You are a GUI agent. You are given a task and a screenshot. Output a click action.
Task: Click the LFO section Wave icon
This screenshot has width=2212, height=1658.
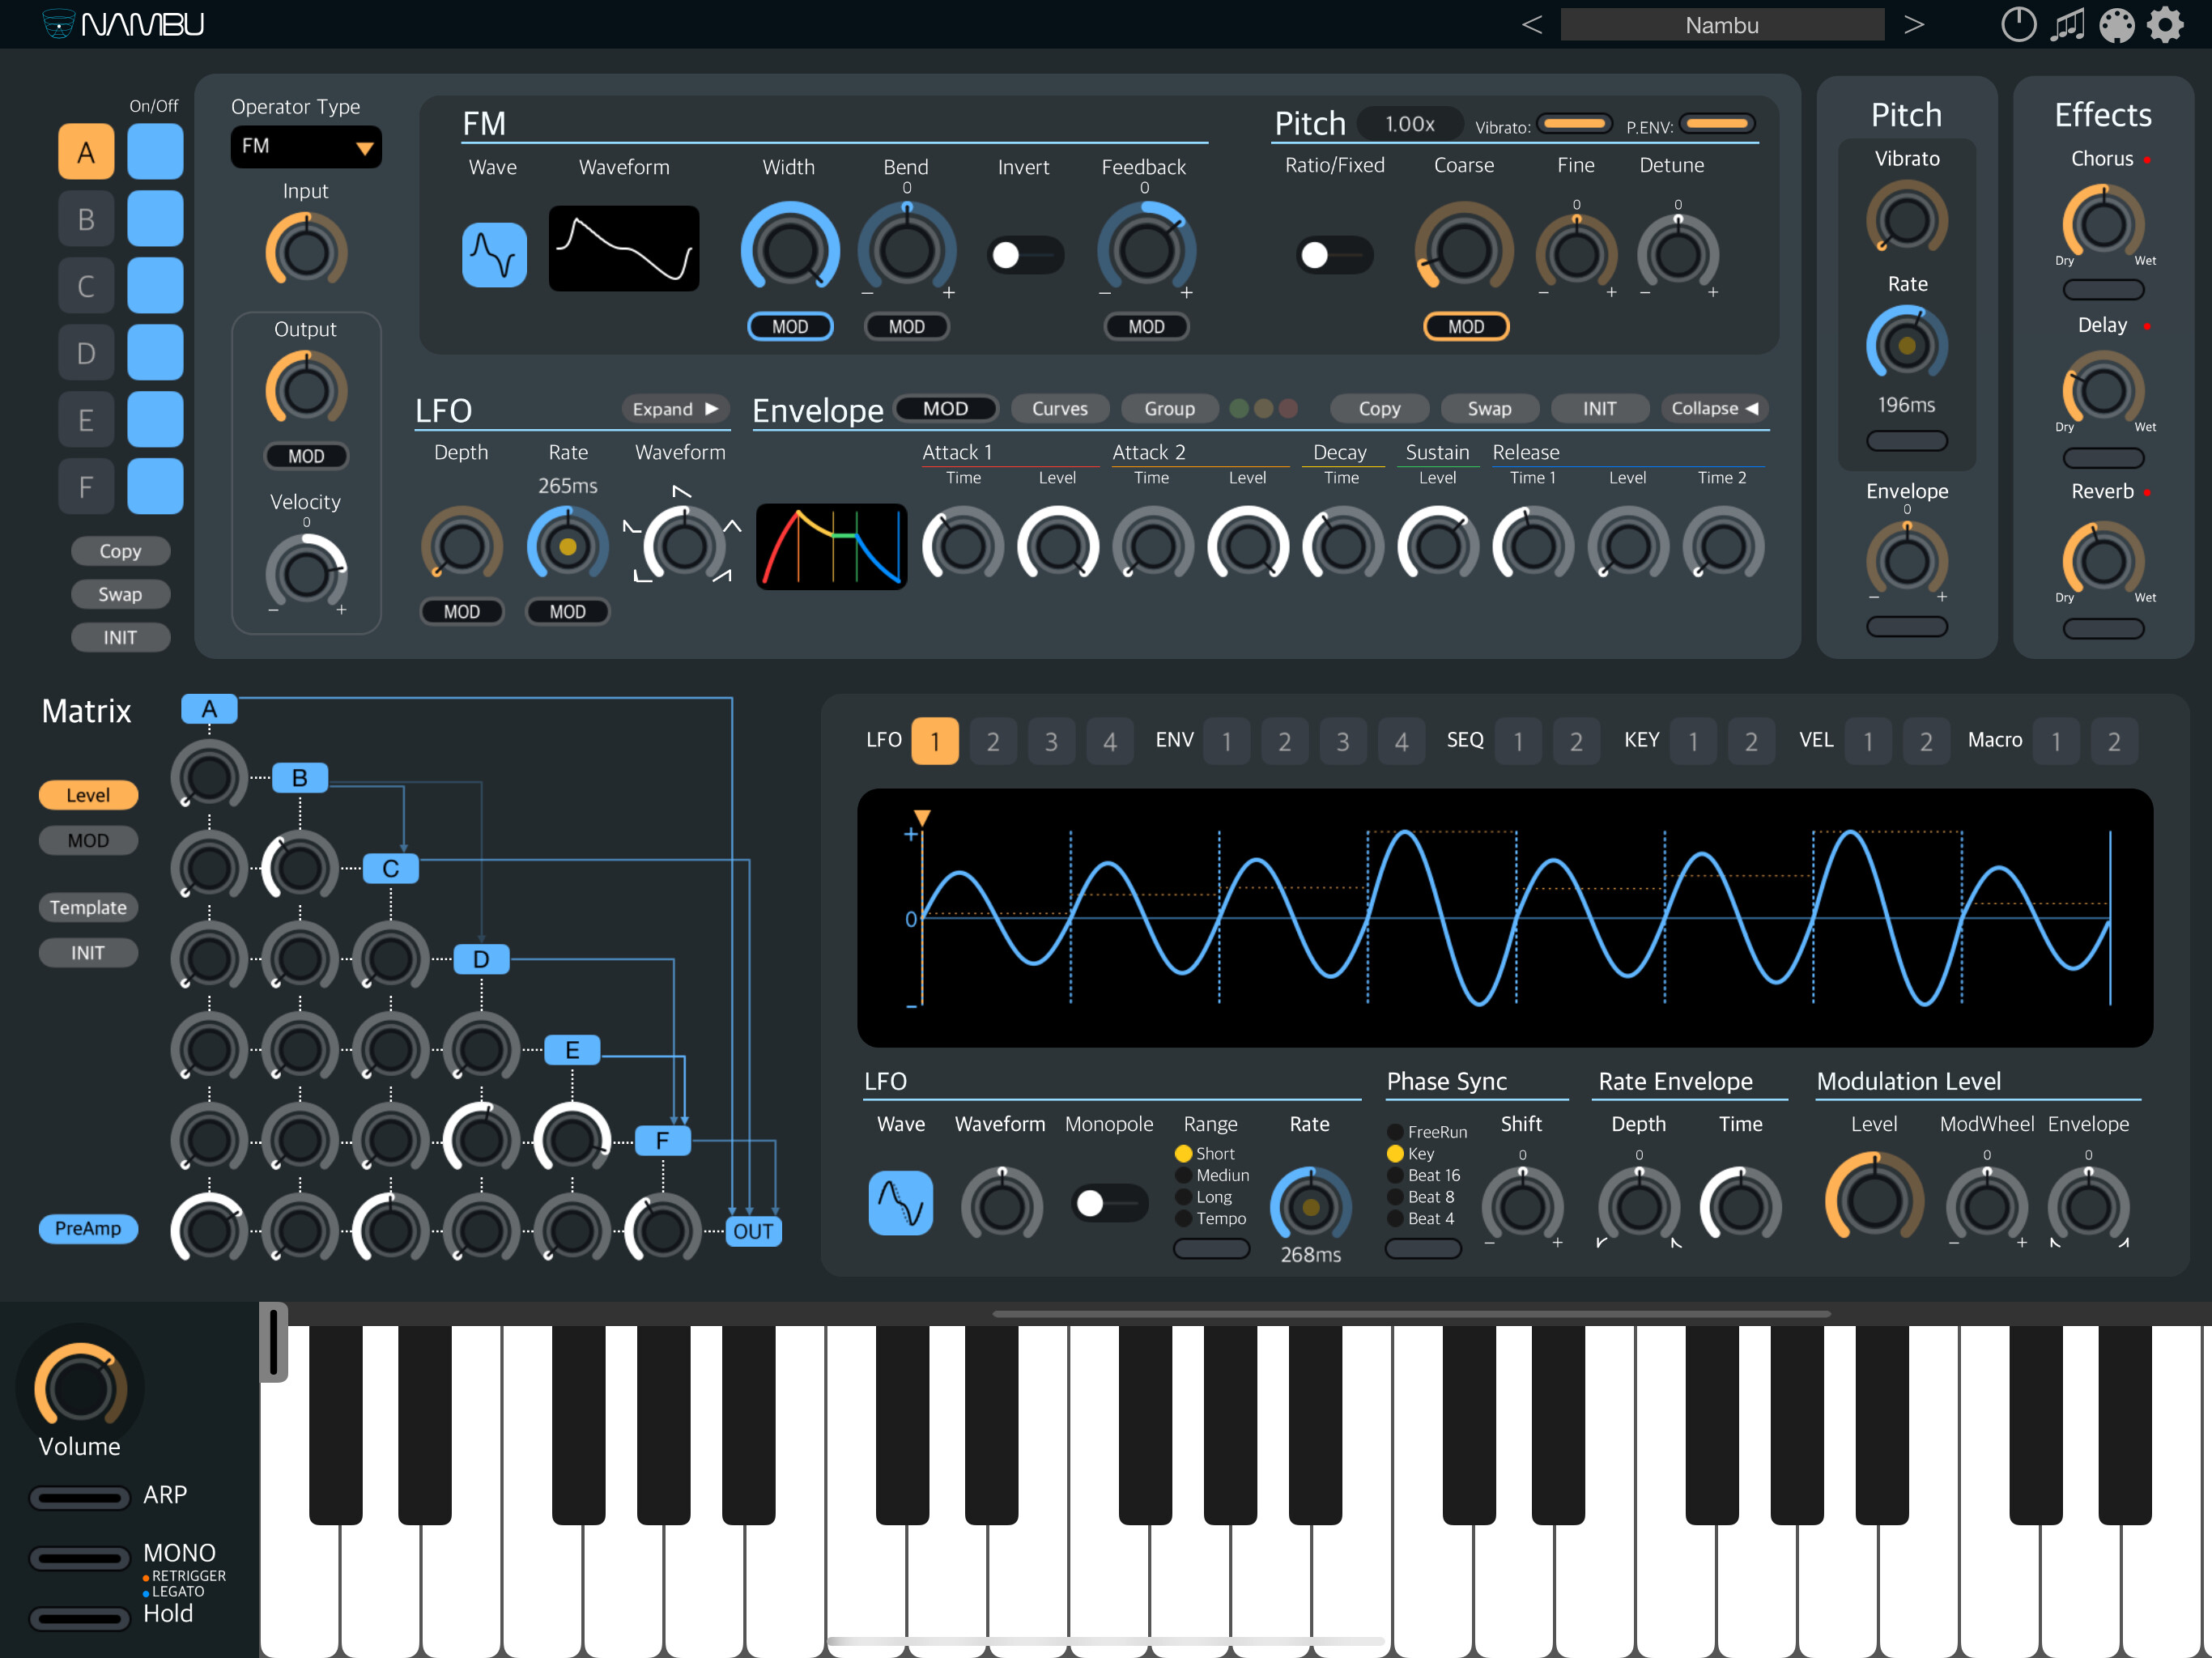click(900, 1202)
